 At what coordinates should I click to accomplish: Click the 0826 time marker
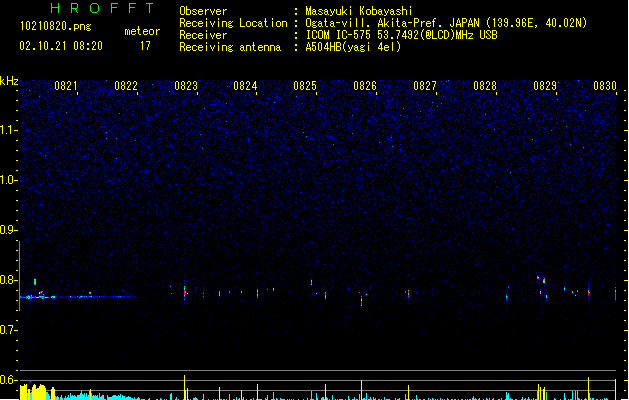pos(365,86)
